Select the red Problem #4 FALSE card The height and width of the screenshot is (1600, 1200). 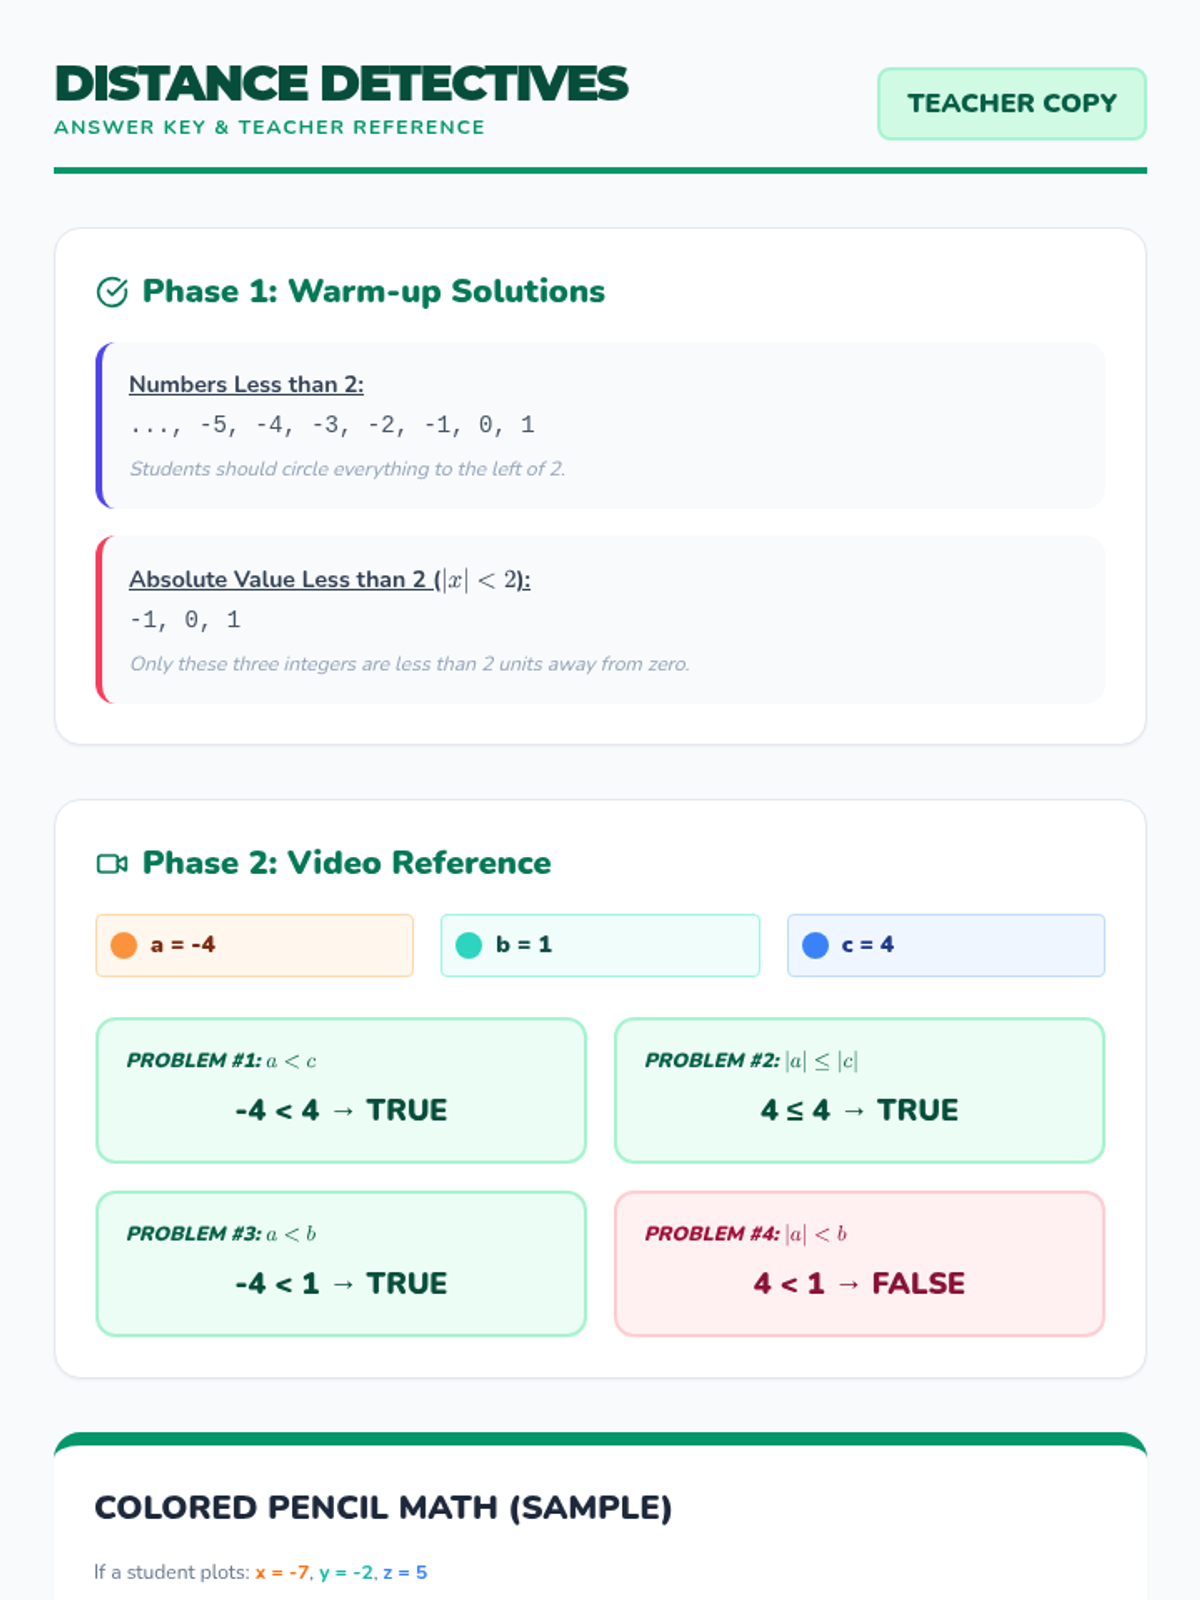click(x=859, y=1263)
